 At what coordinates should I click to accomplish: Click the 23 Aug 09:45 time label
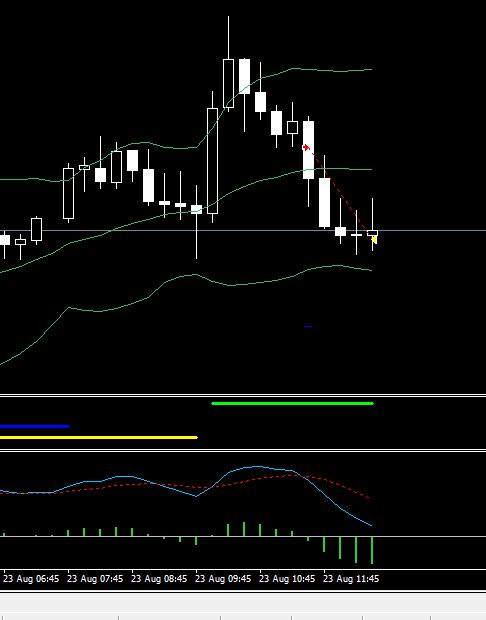[x=223, y=579]
